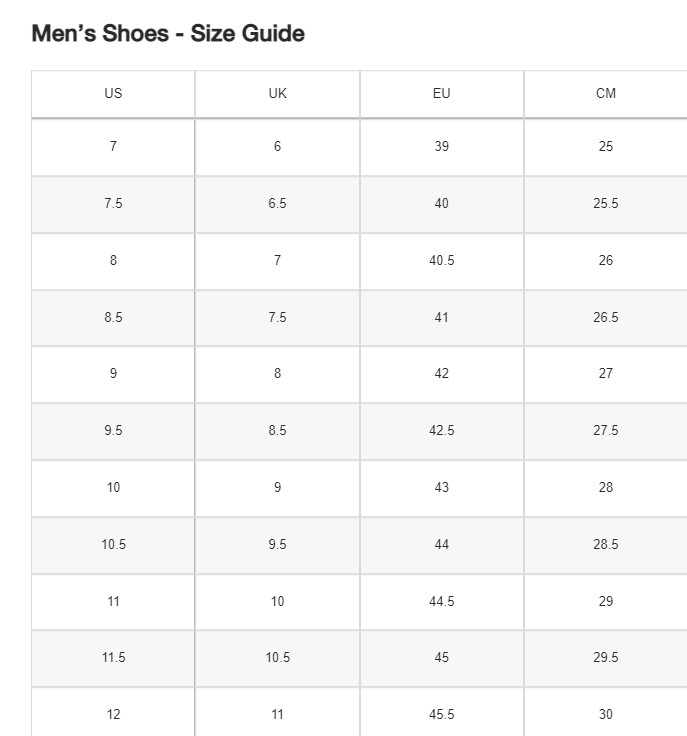
Task: Click CM value 27.5 cell
Action: pos(605,430)
